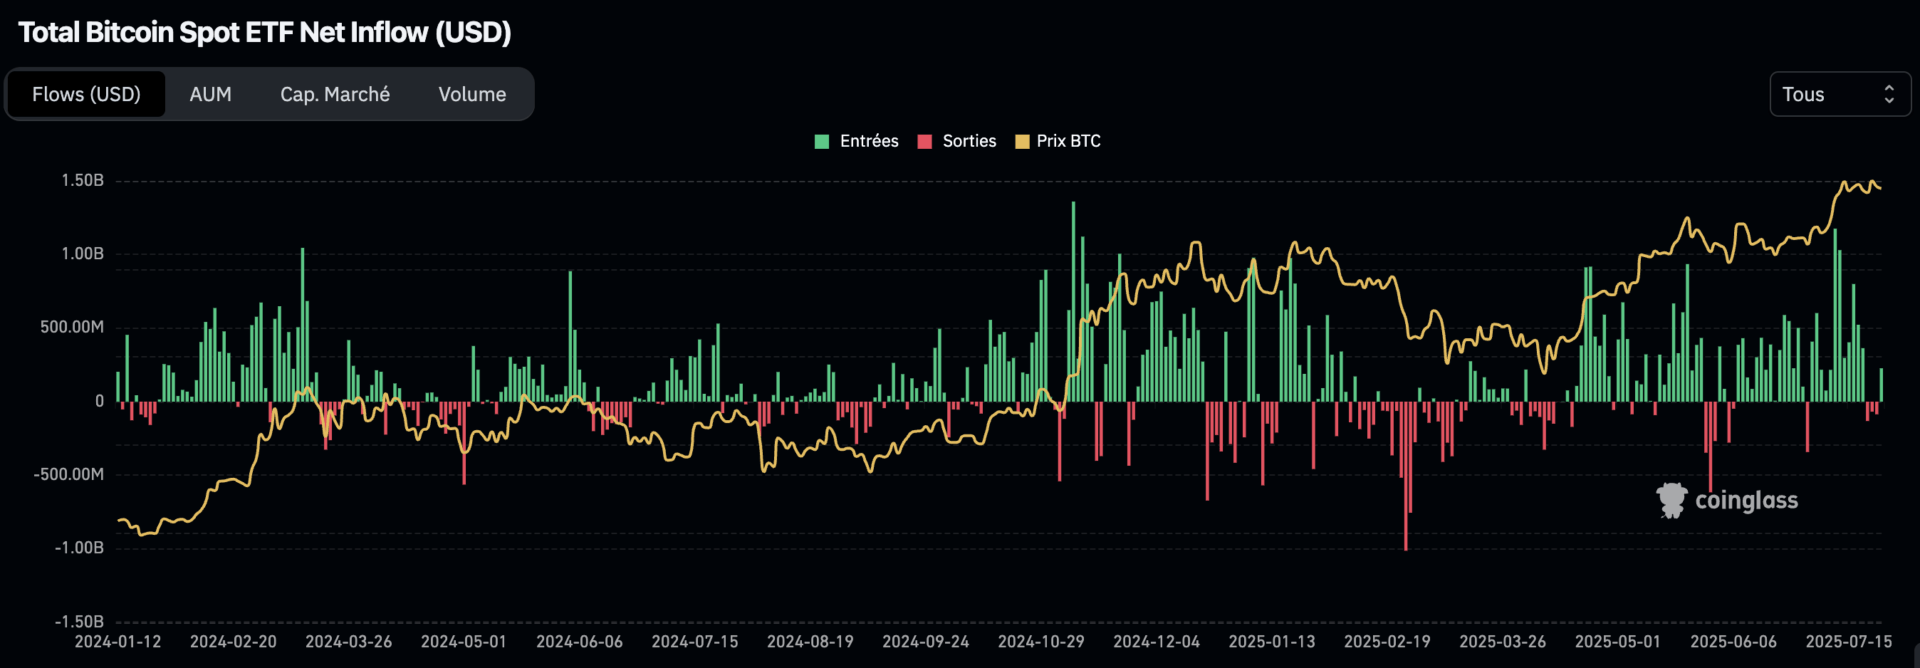Click the Total Bitcoin Spot ETF title
Image resolution: width=1920 pixels, height=668 pixels.
tap(265, 32)
